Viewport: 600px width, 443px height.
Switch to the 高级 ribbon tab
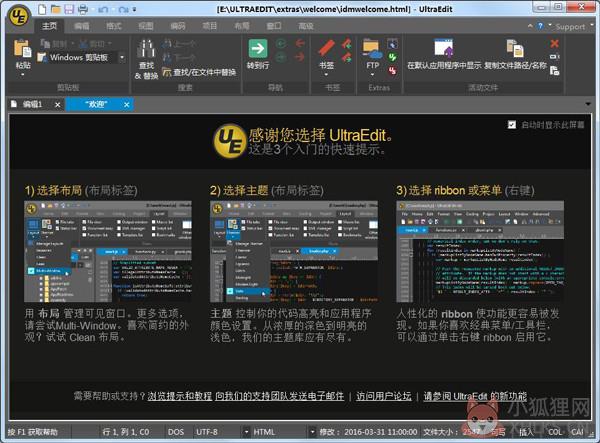pyautogui.click(x=305, y=26)
